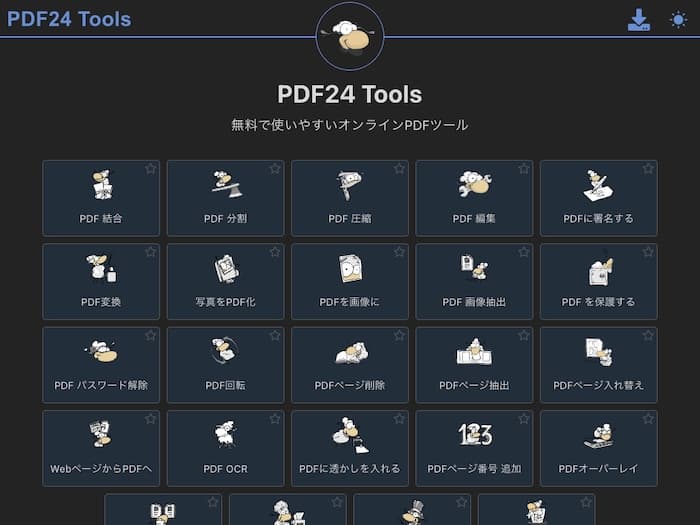Favorite the PDF 分割 tool star

click(275, 169)
